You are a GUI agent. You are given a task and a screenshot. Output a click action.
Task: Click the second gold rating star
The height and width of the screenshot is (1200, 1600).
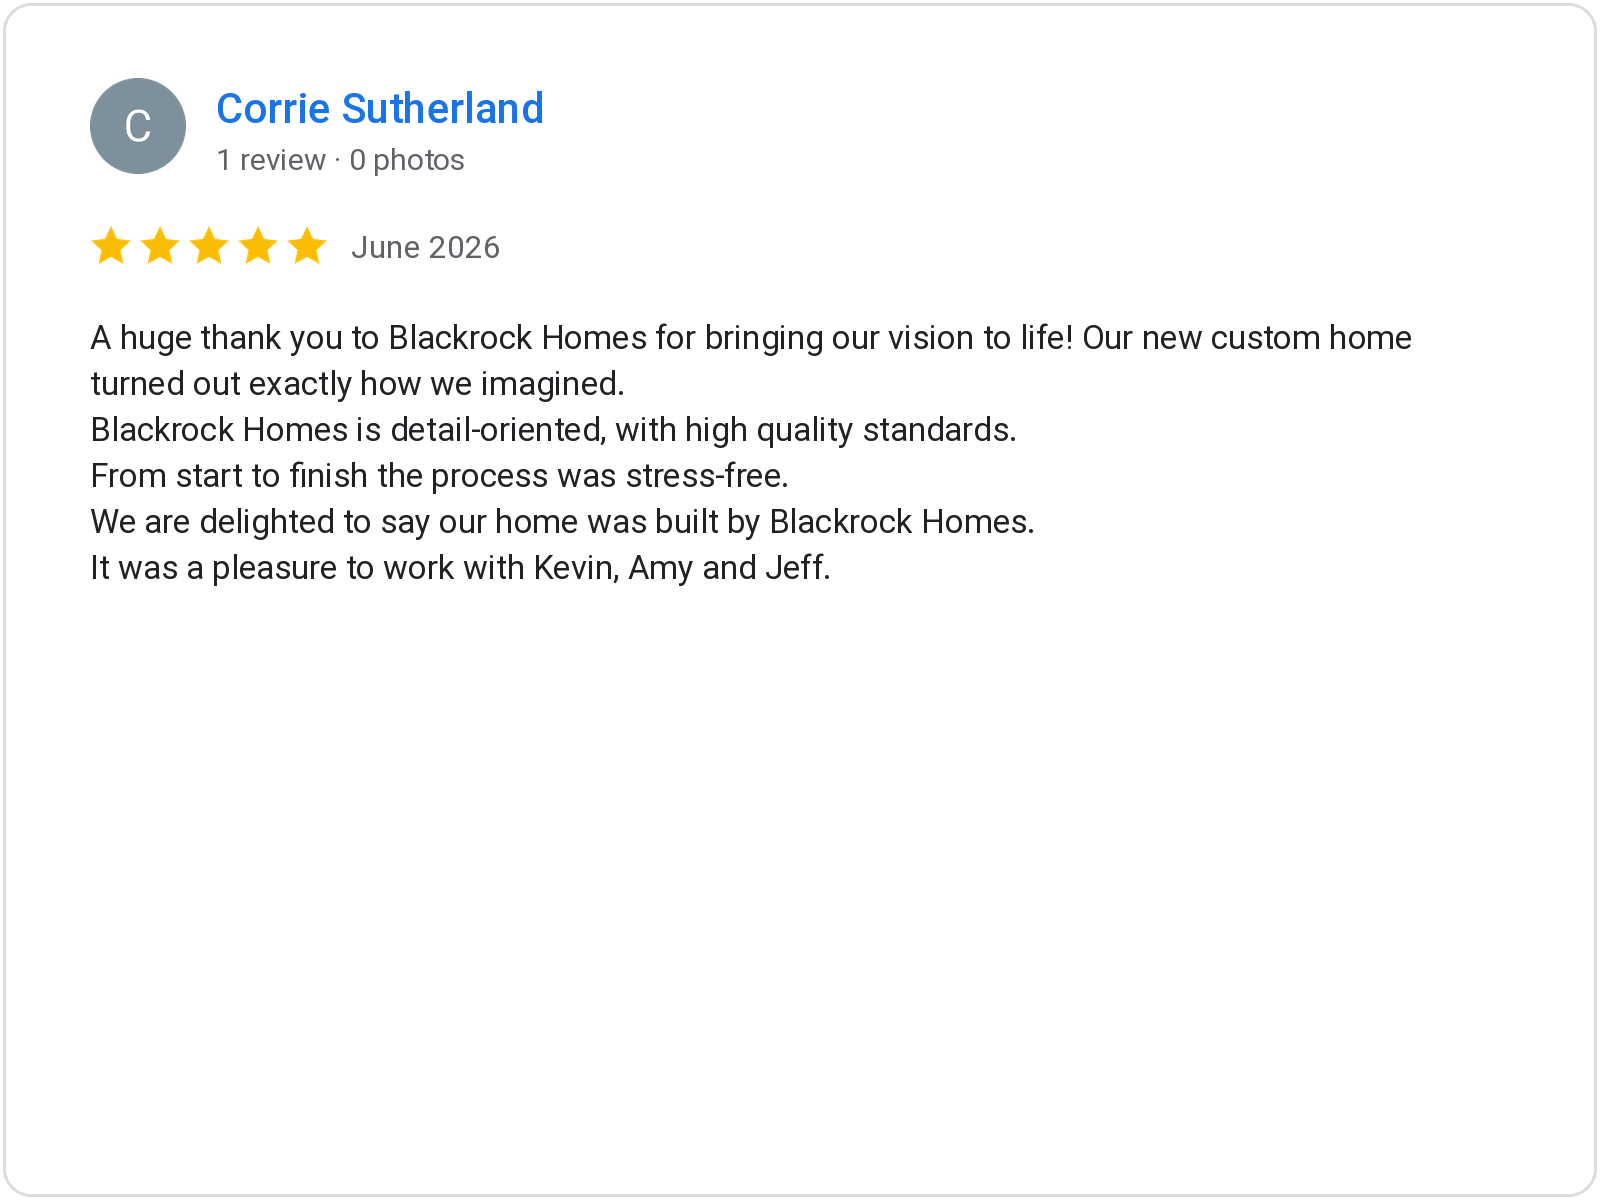click(160, 246)
